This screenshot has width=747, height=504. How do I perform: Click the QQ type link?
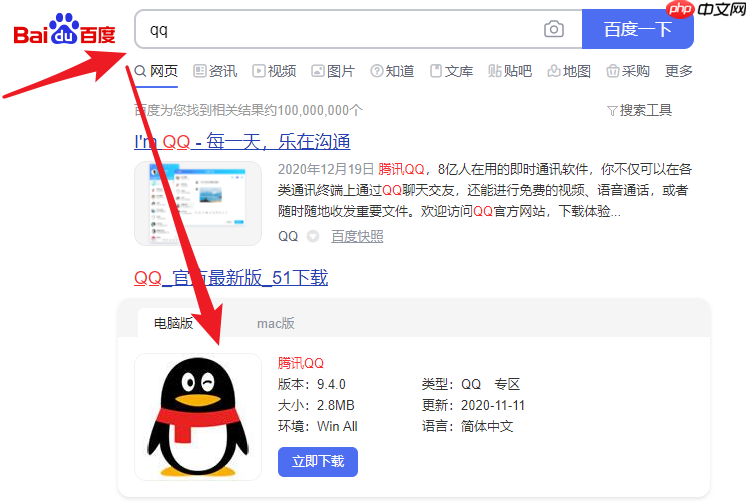tap(471, 384)
